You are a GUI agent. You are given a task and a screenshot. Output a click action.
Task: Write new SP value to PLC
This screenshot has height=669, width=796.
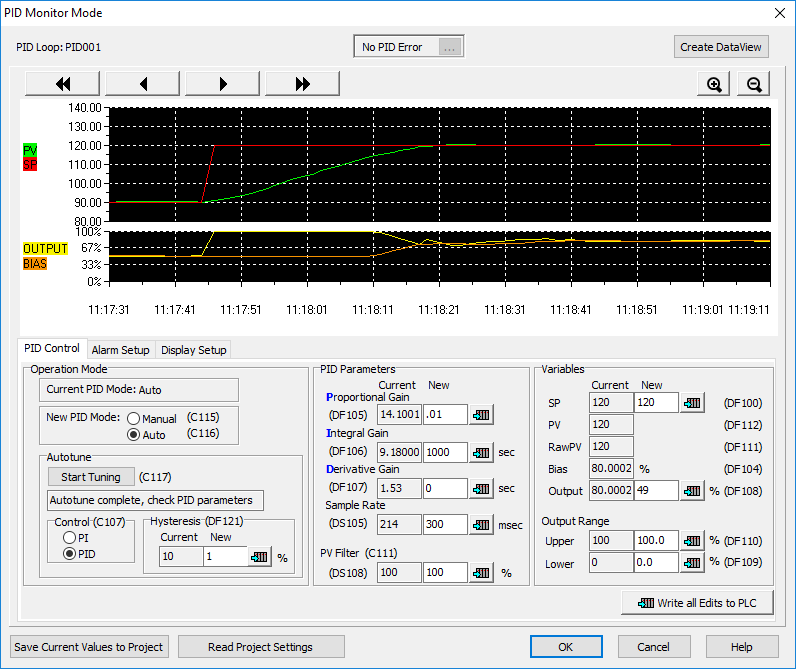(692, 403)
